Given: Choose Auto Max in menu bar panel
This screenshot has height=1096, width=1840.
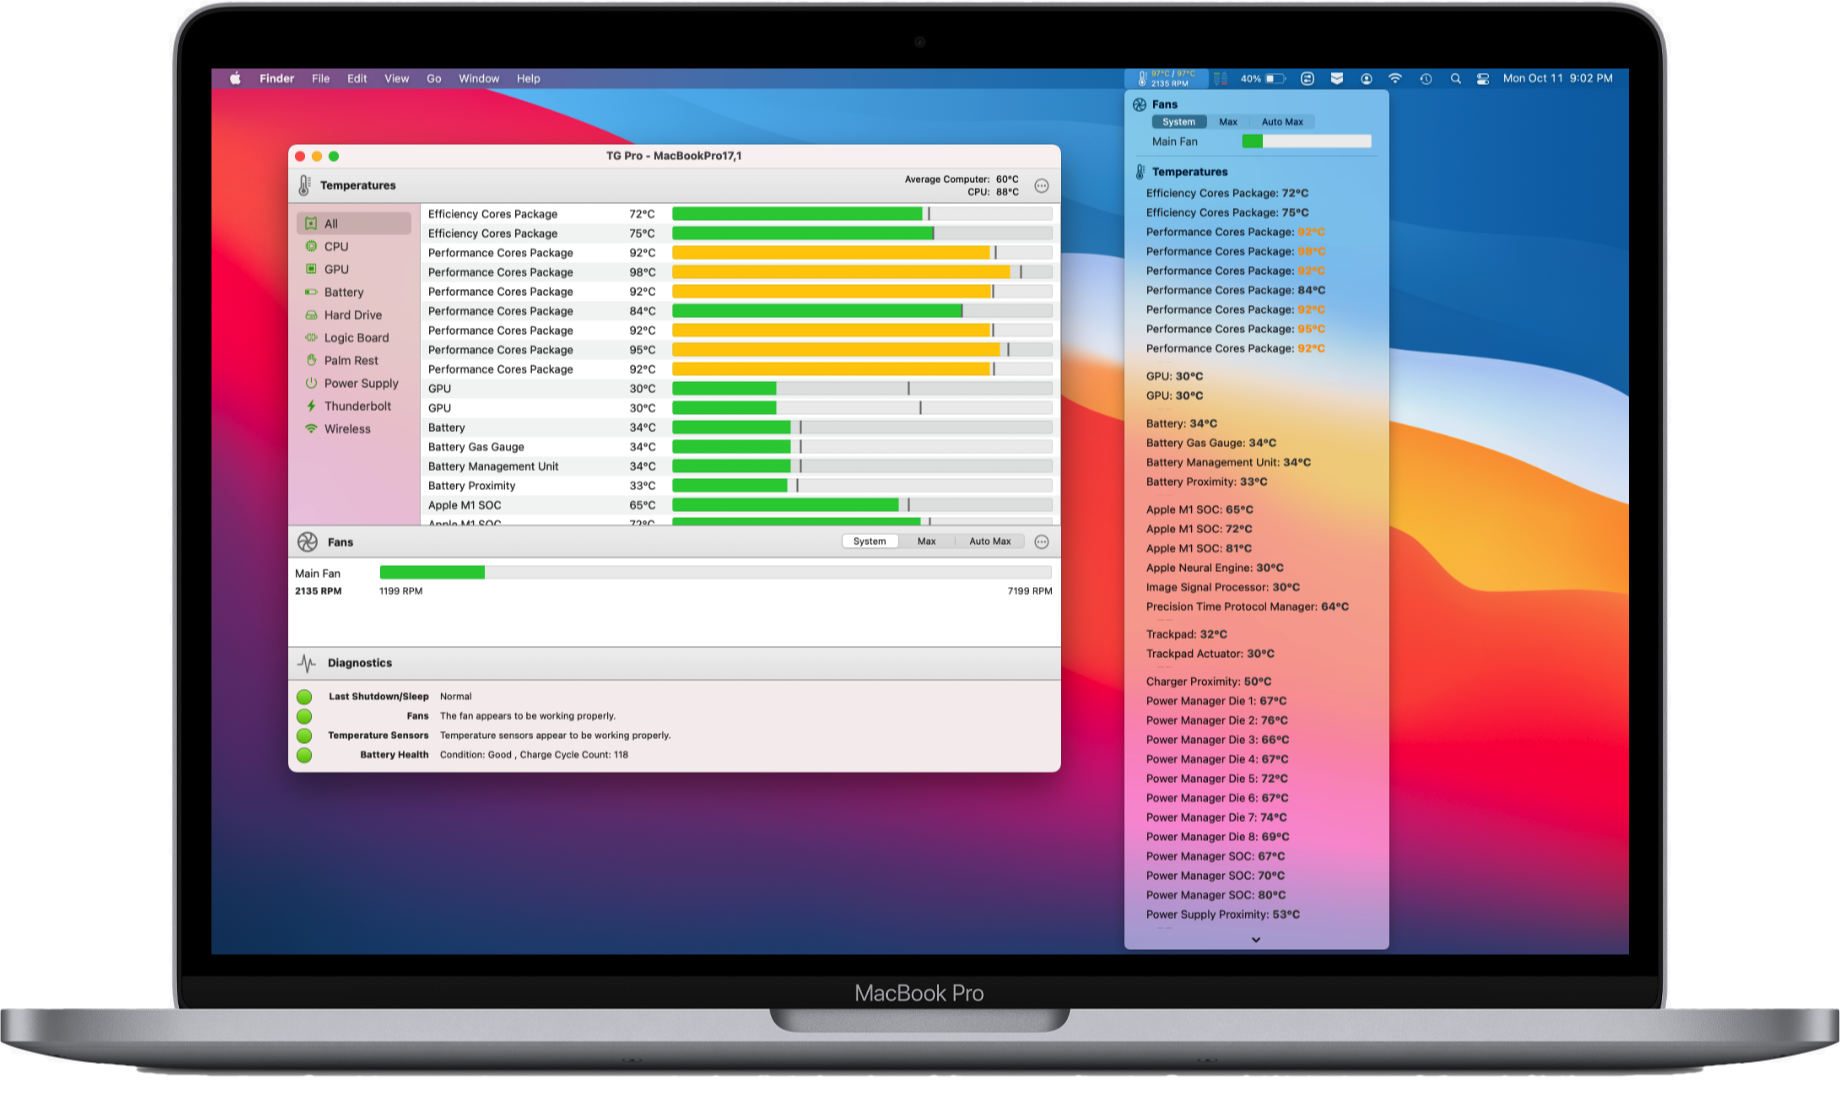Looking at the screenshot, I should pyautogui.click(x=1282, y=122).
